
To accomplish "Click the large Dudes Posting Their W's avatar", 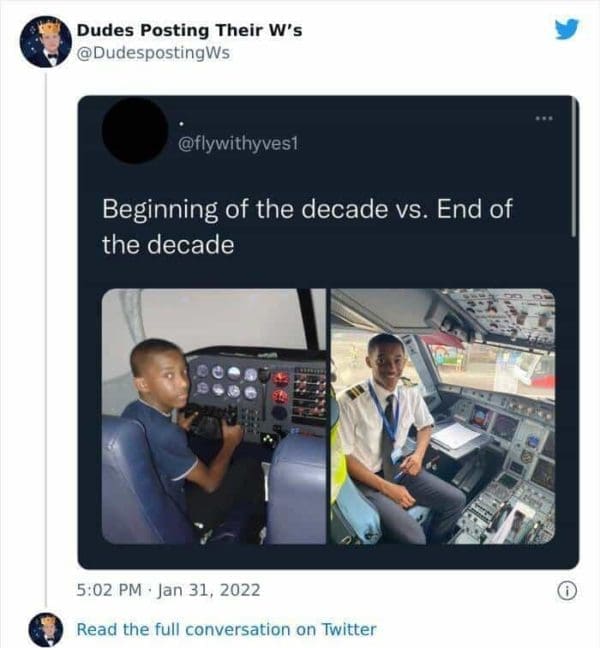I will (46, 42).
